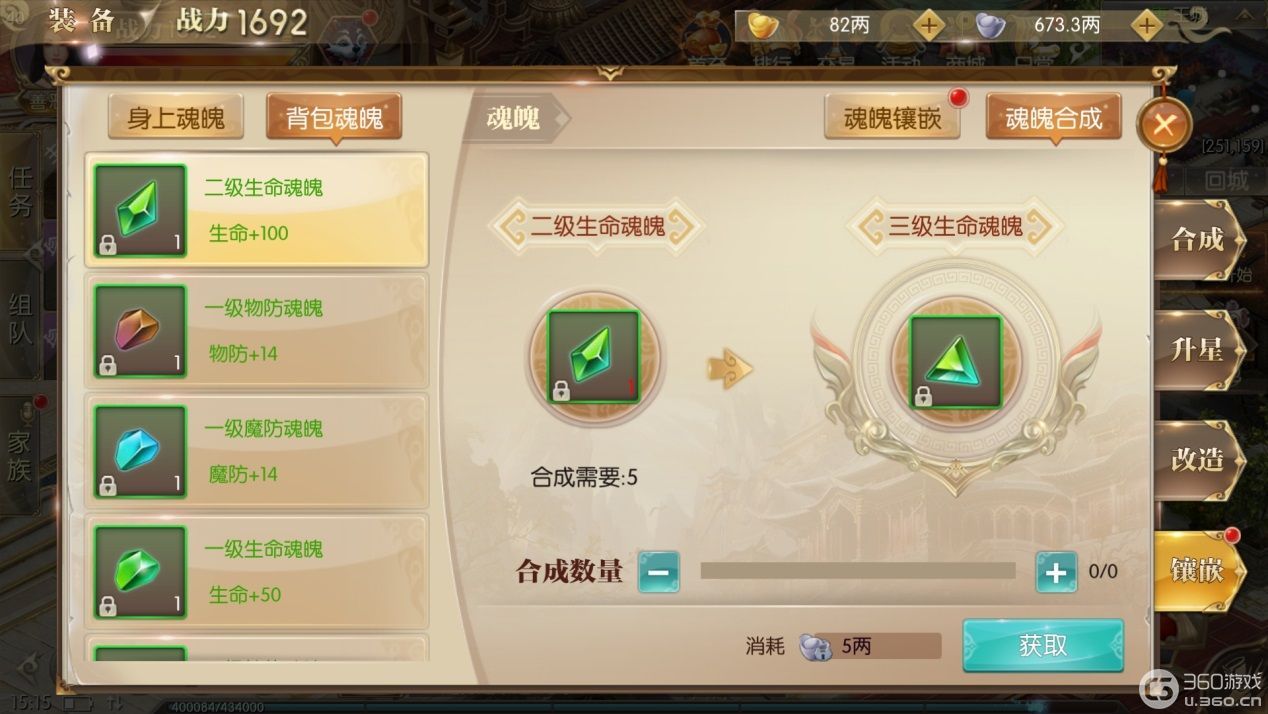
Task: Select the 一级物防魂魄 brown gem icon
Action: click(140, 331)
